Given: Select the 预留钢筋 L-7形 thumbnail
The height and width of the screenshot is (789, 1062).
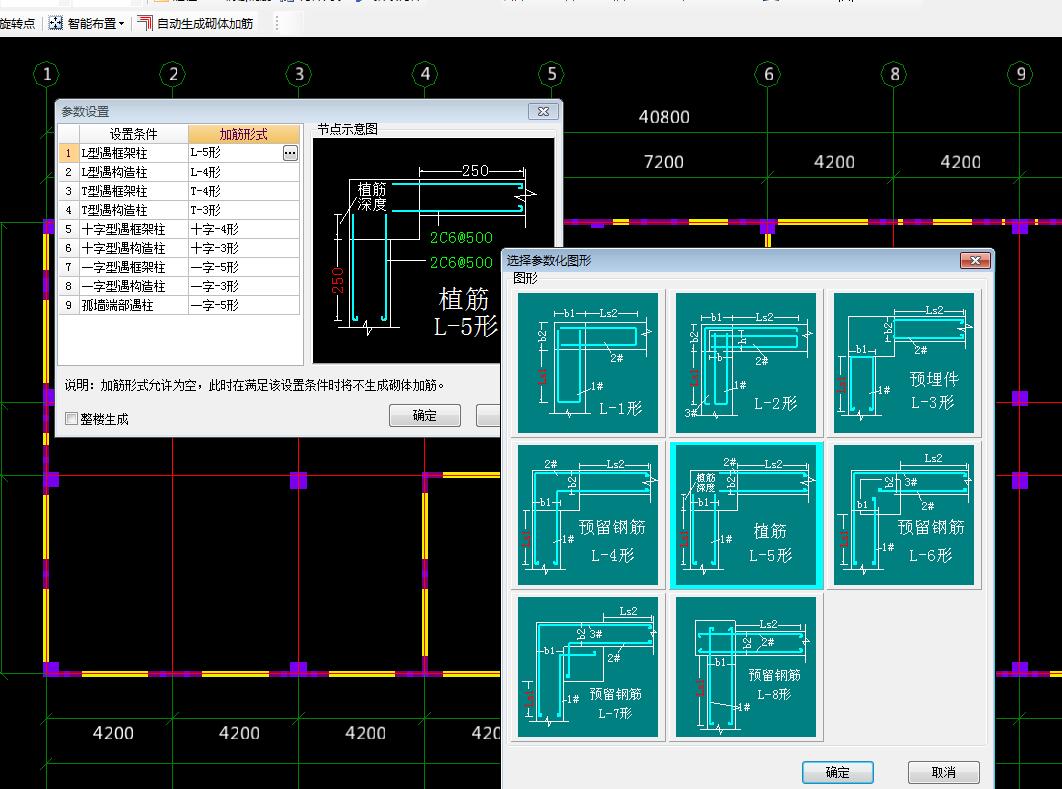Looking at the screenshot, I should 588,667.
